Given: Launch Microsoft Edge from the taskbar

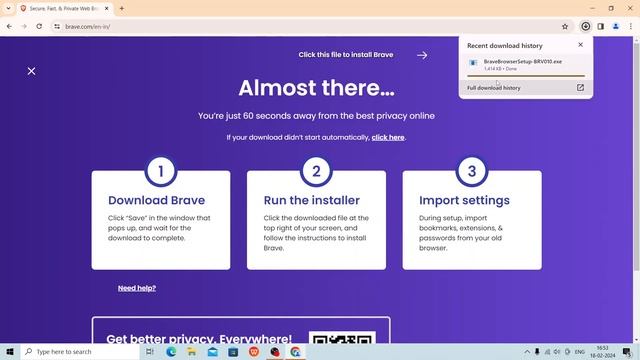Looking at the screenshot, I should click(171, 351).
